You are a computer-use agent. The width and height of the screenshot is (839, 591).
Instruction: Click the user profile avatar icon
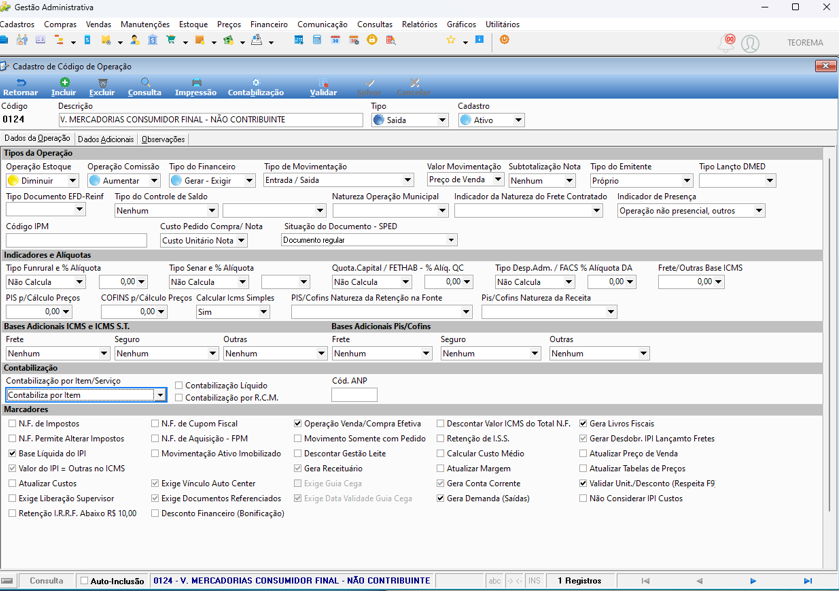coord(750,43)
